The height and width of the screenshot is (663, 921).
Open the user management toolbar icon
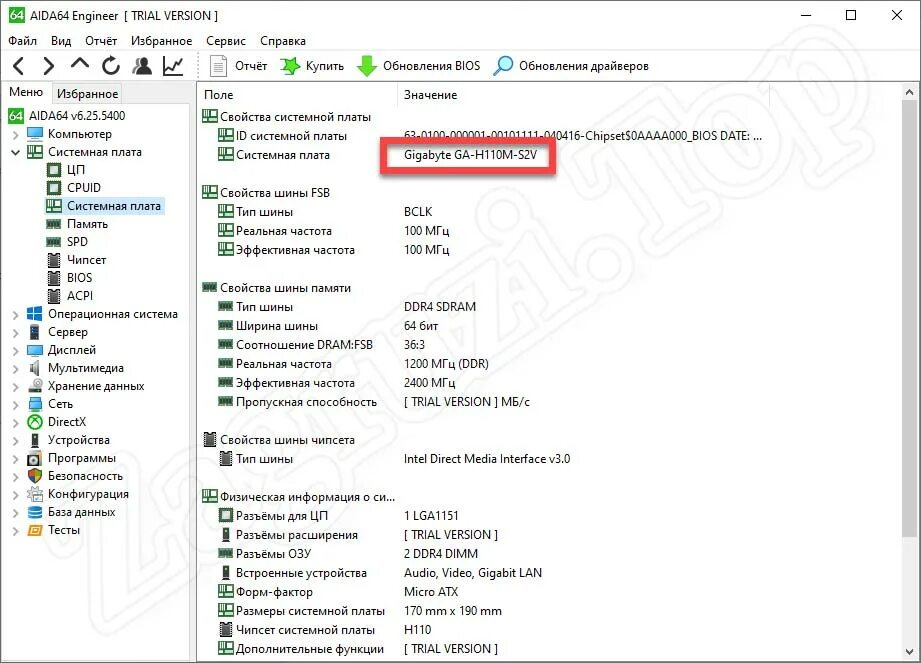142,66
